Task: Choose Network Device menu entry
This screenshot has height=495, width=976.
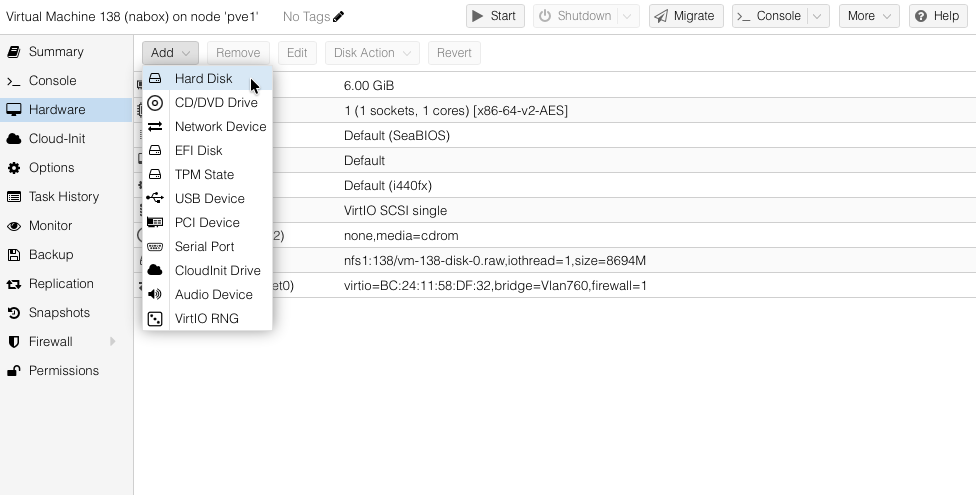Action: tap(207, 126)
